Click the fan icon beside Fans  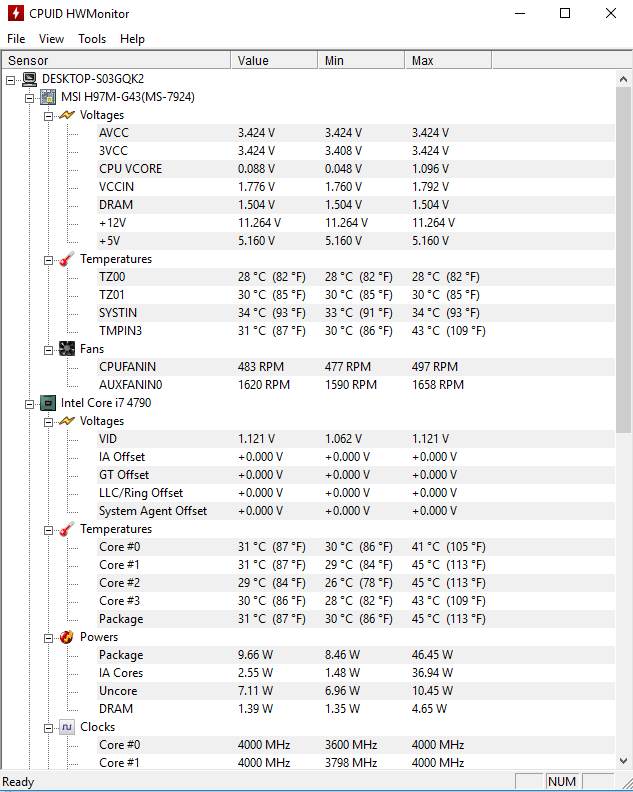(x=67, y=349)
